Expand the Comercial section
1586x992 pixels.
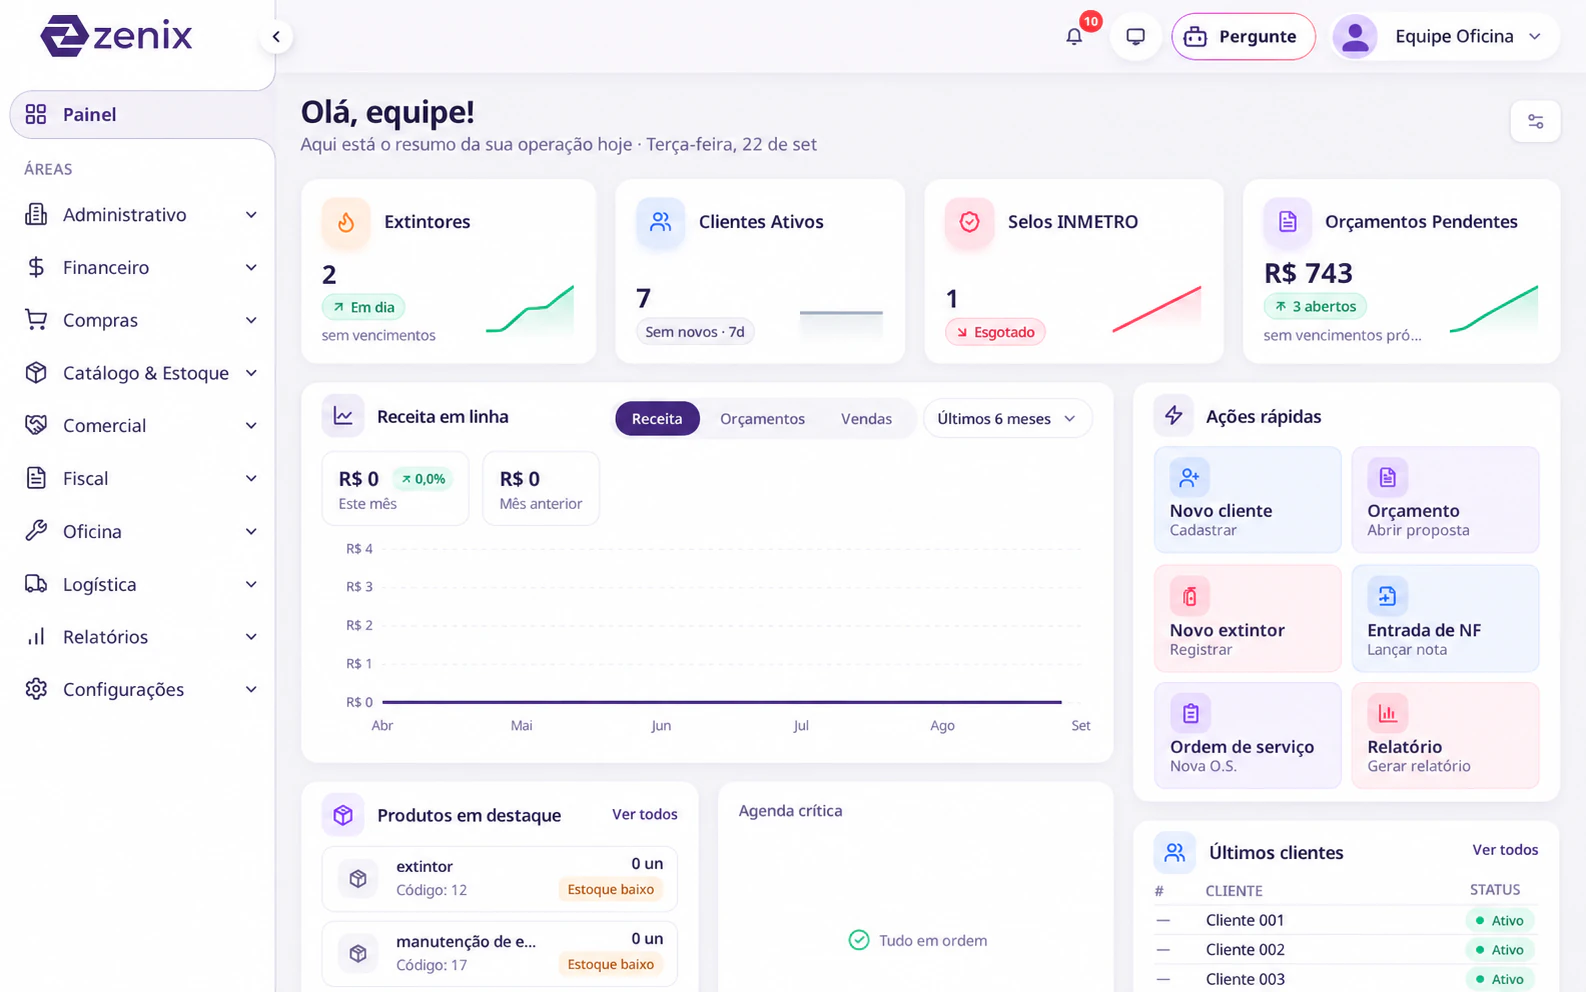click(x=140, y=426)
